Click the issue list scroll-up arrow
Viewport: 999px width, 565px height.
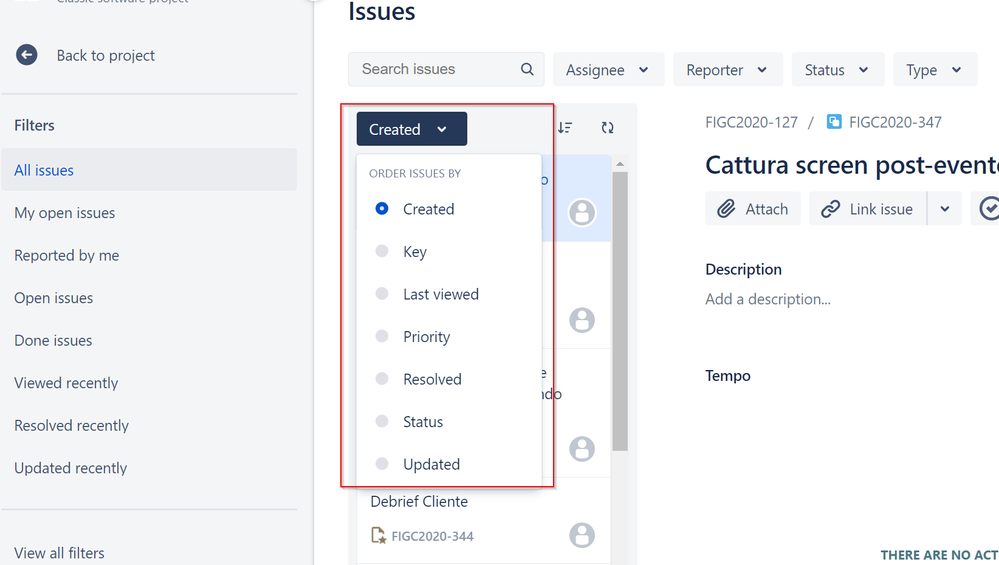[x=620, y=164]
